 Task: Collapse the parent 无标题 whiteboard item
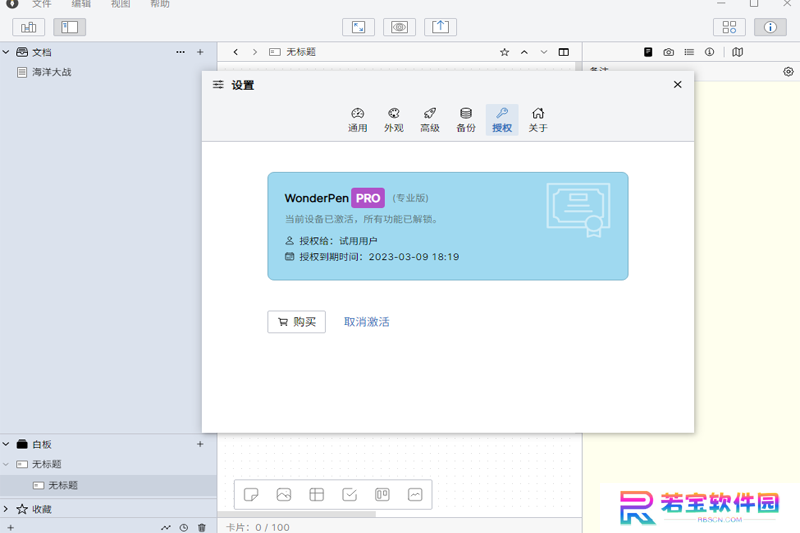tap(6, 464)
